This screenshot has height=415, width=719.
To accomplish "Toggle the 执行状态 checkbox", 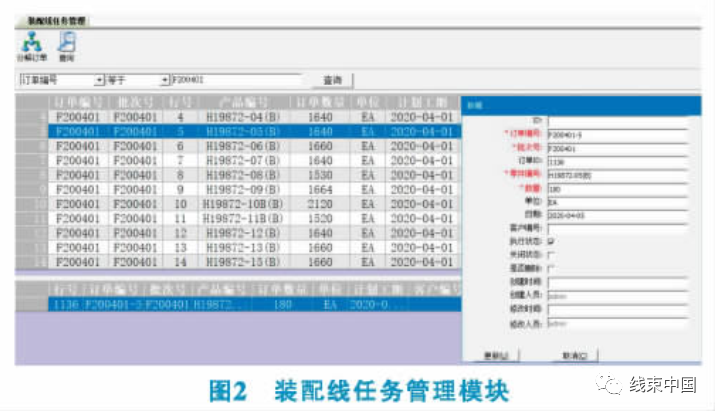I will [551, 241].
